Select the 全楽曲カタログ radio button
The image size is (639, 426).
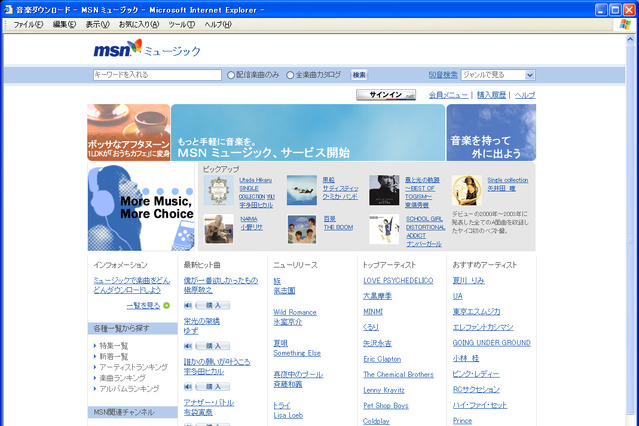[290, 75]
